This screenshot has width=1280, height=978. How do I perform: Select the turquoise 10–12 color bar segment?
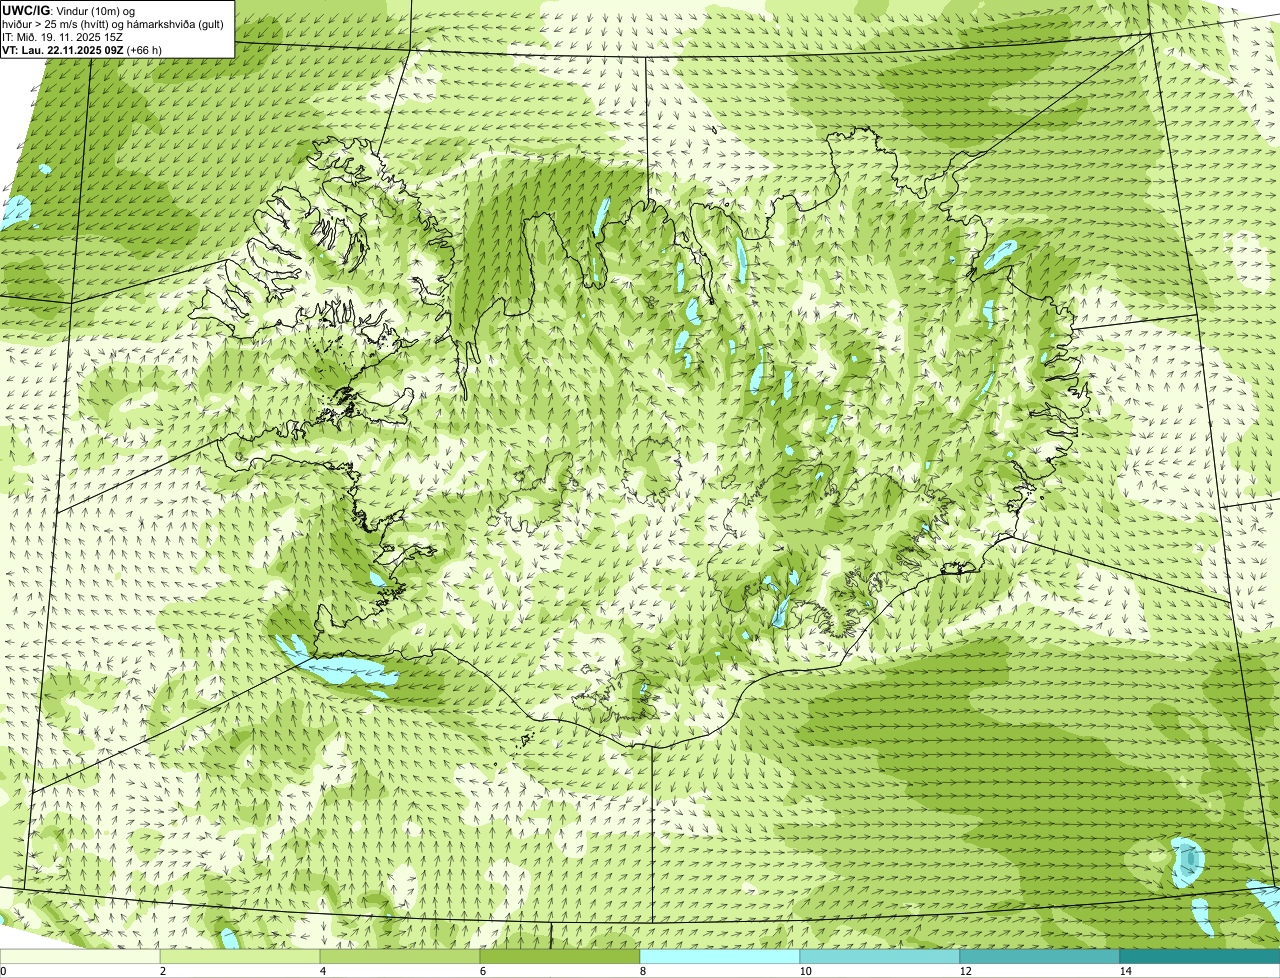pos(880,956)
